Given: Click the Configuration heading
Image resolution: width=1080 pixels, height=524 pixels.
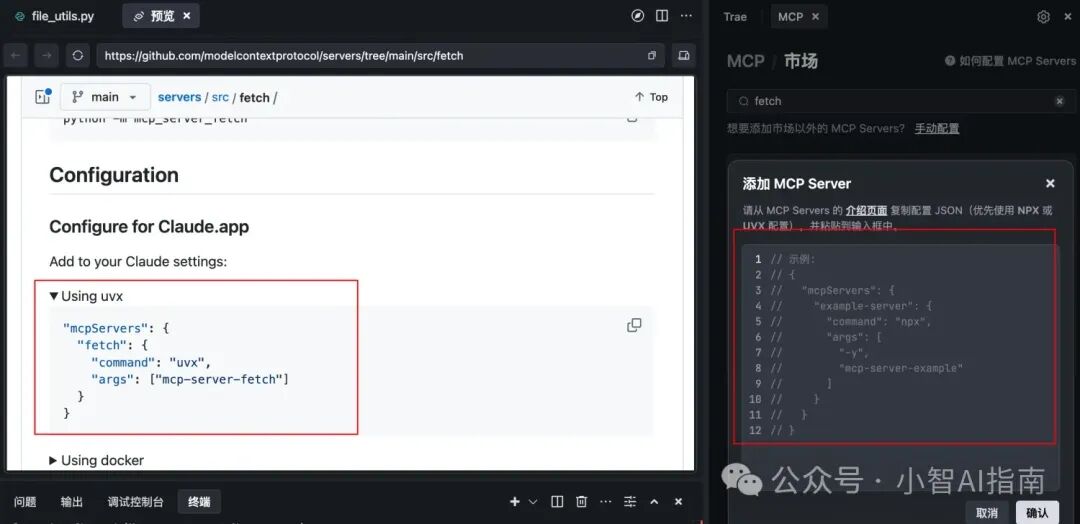Looking at the screenshot, I should point(114,175).
